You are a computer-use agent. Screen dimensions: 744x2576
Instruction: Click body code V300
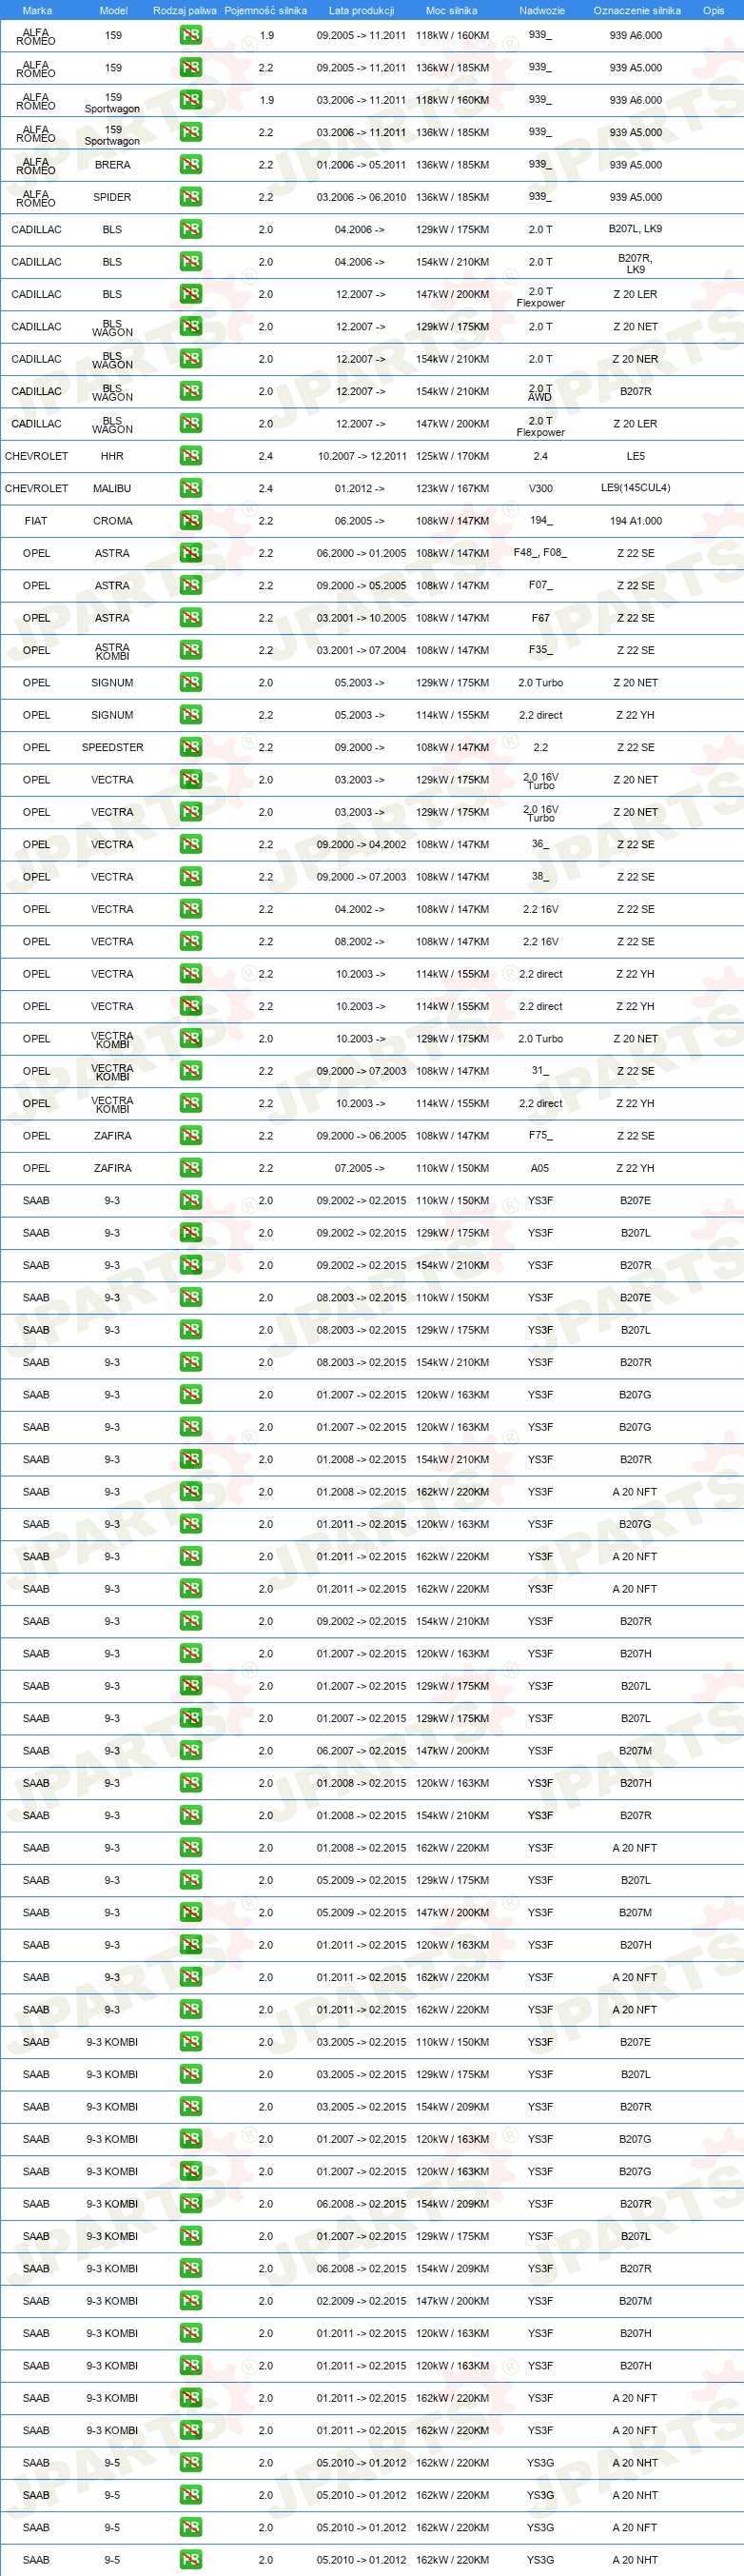tap(540, 488)
